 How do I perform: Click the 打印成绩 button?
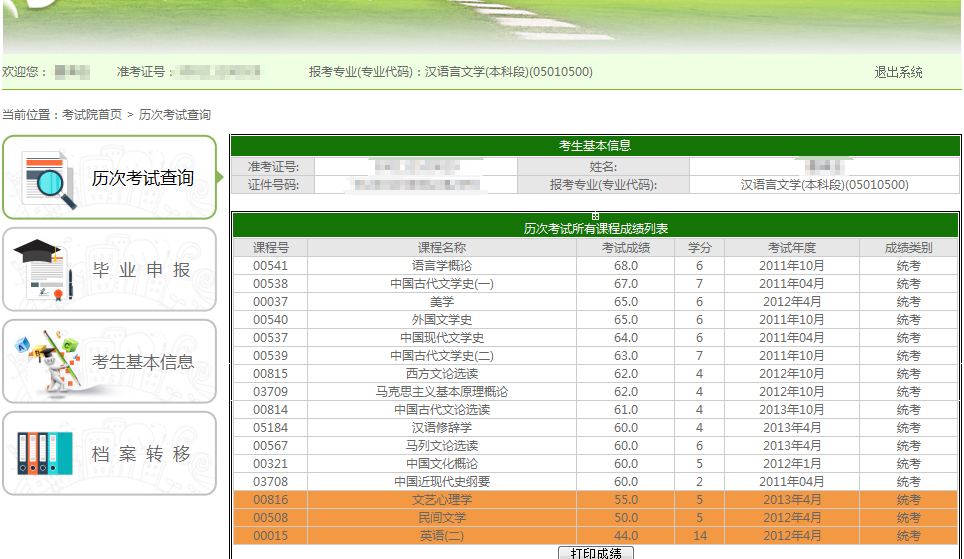point(595,552)
